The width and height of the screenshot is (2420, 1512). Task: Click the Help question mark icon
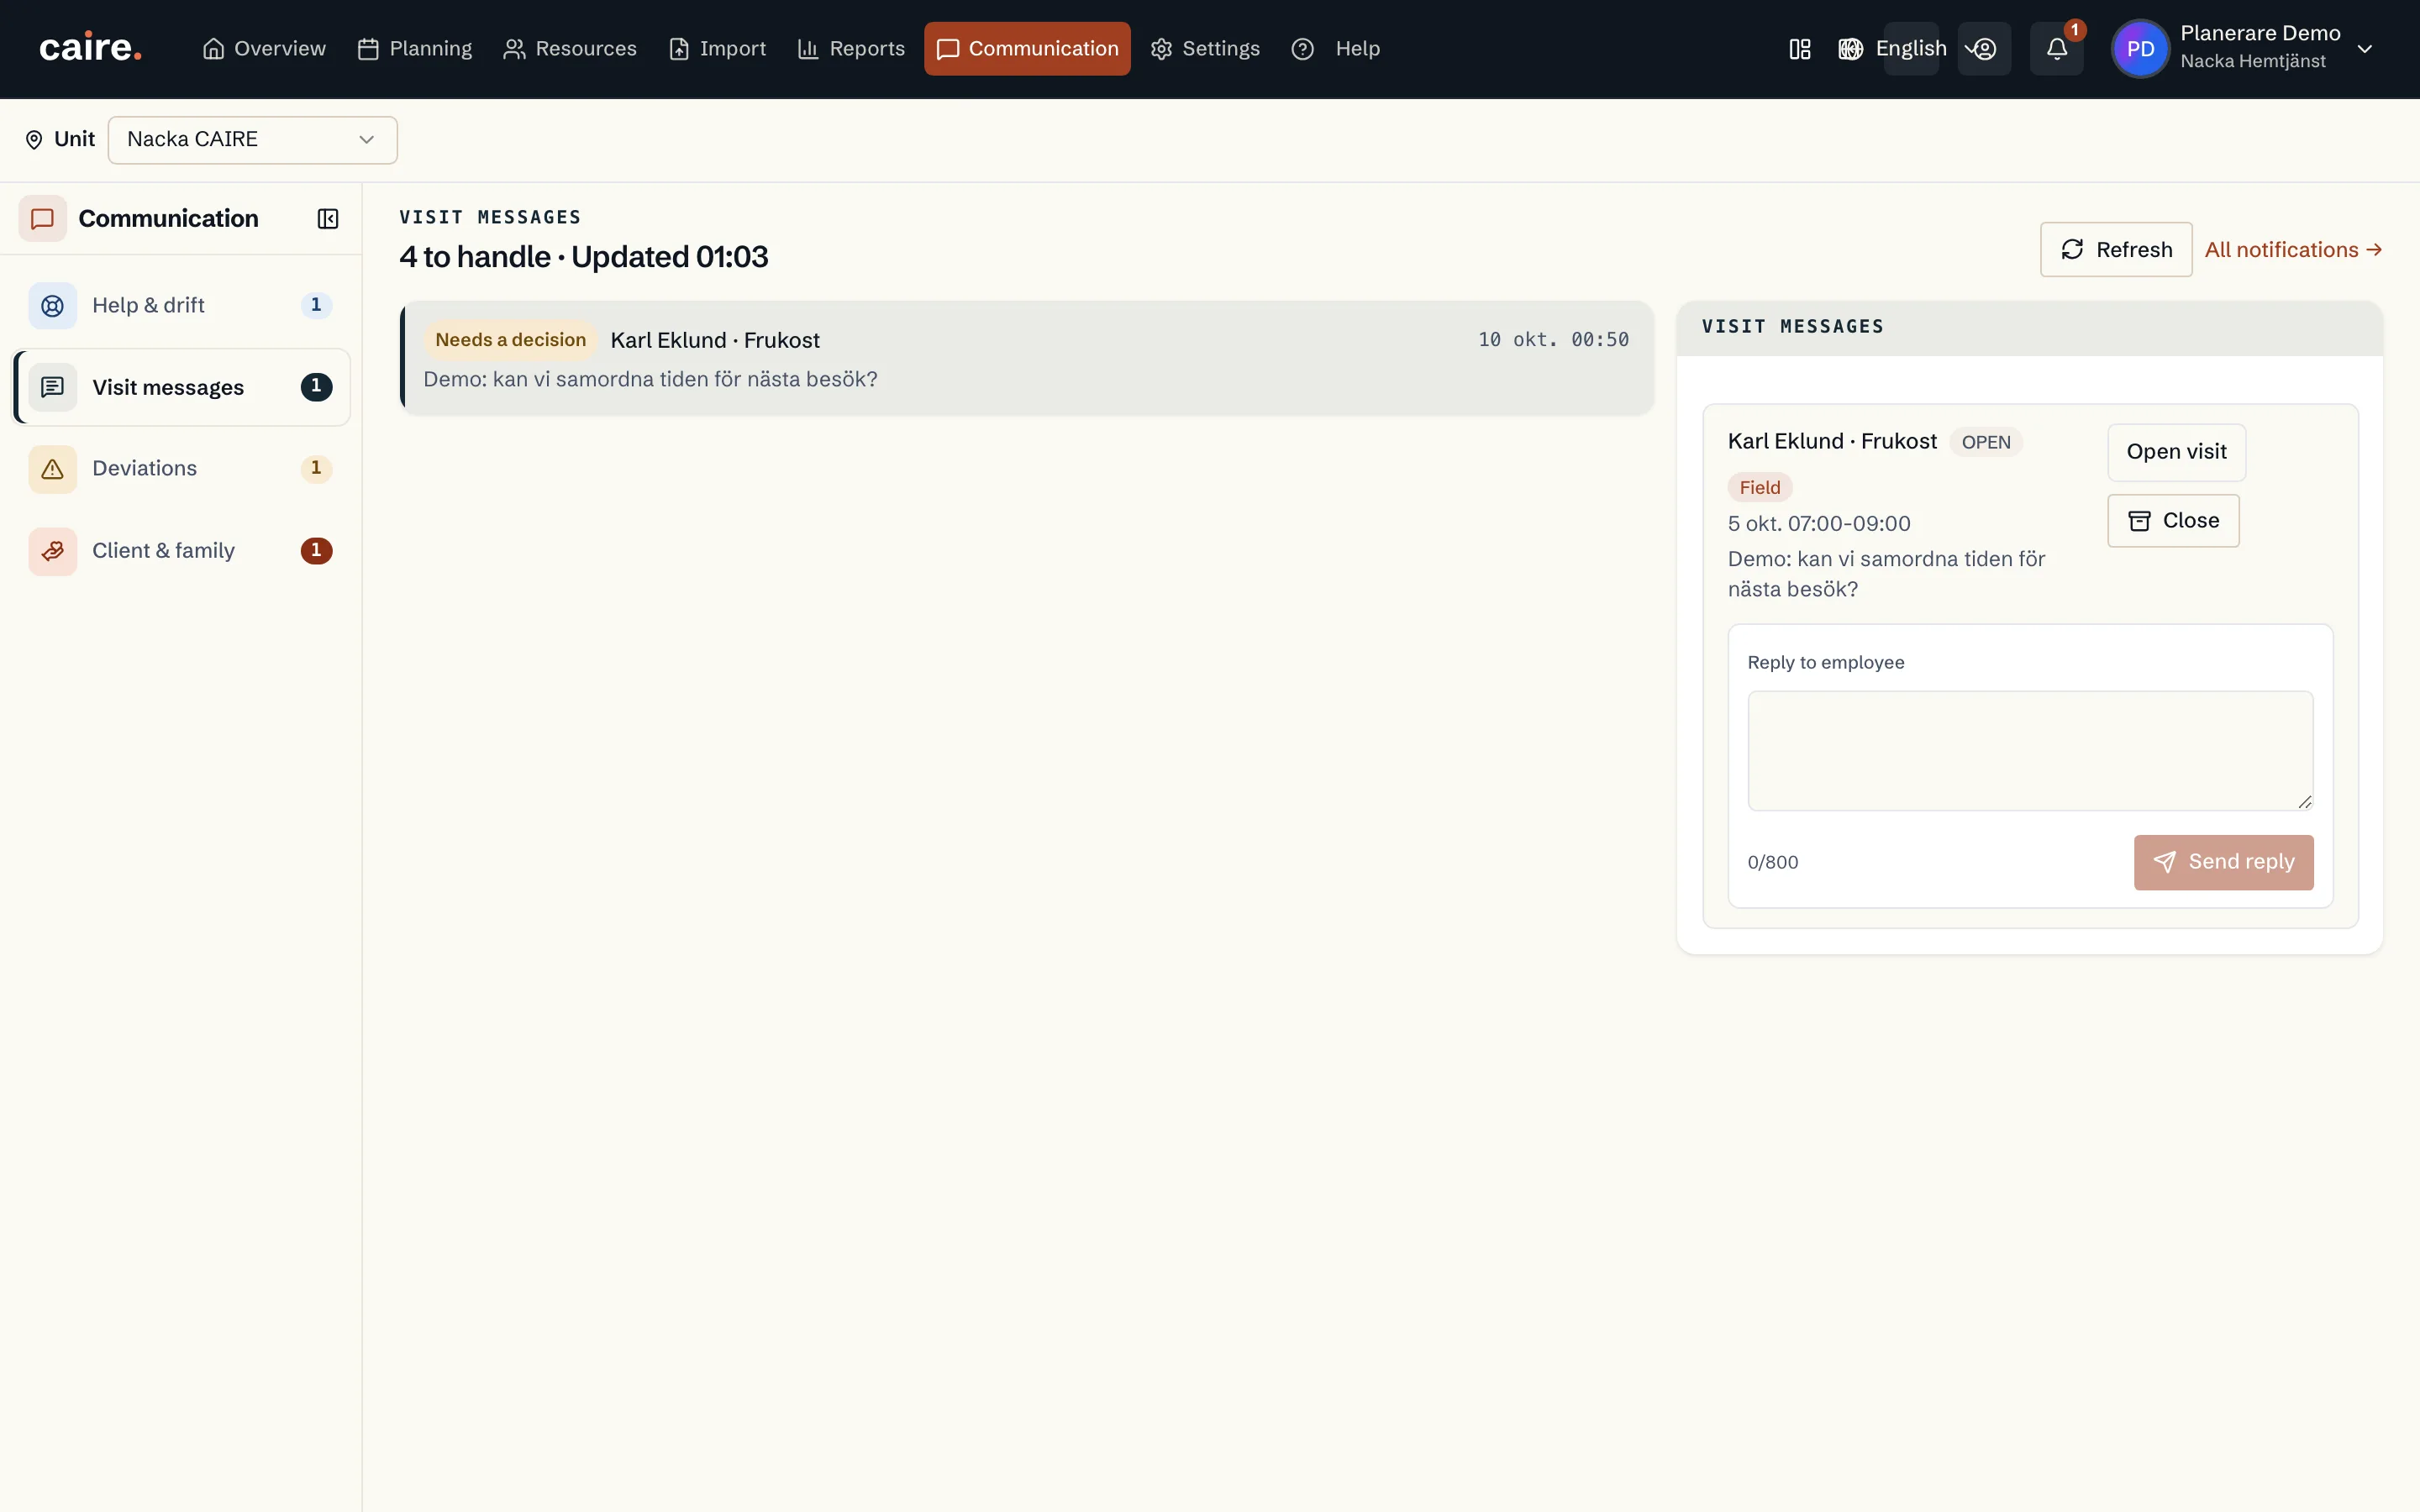click(1302, 49)
